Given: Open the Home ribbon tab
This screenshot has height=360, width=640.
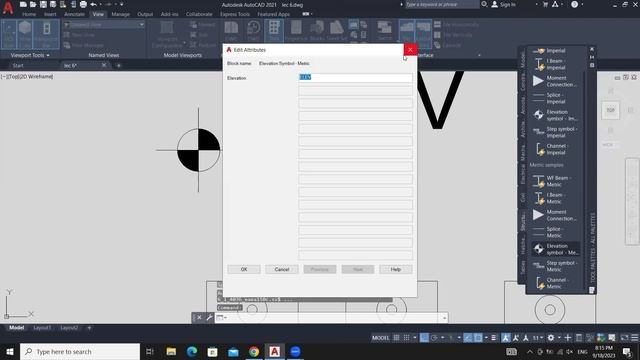Looking at the screenshot, I should click(29, 14).
